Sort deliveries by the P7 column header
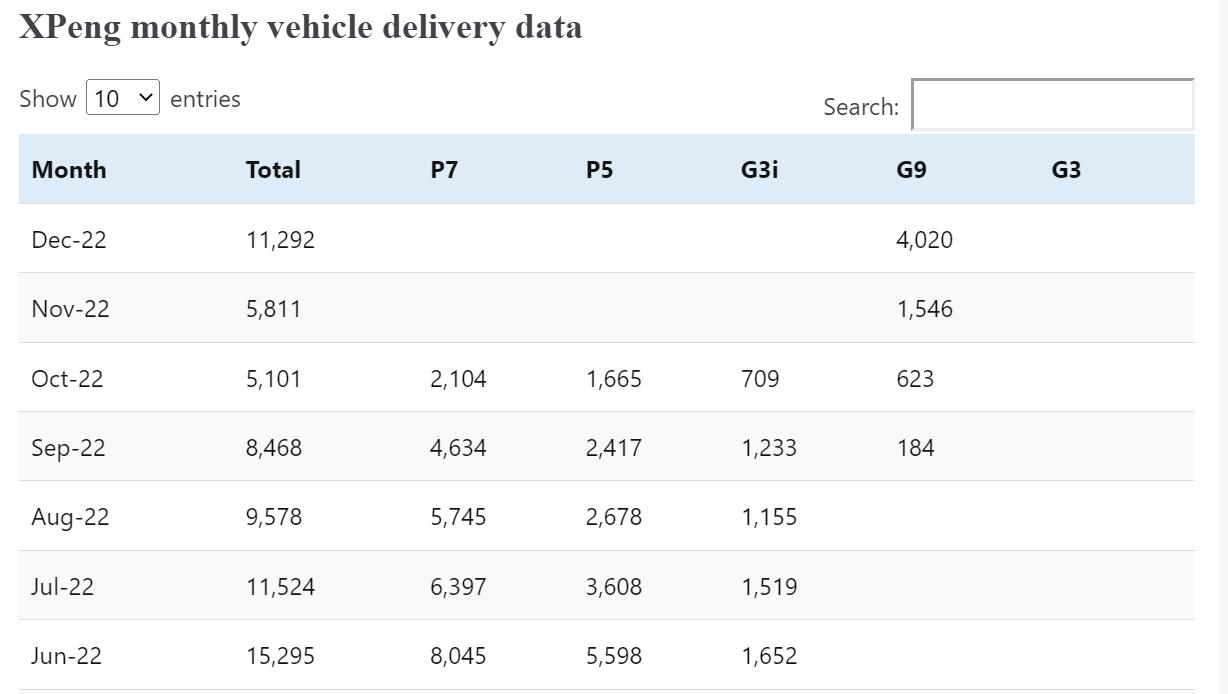The height and width of the screenshot is (694, 1228). [x=444, y=169]
